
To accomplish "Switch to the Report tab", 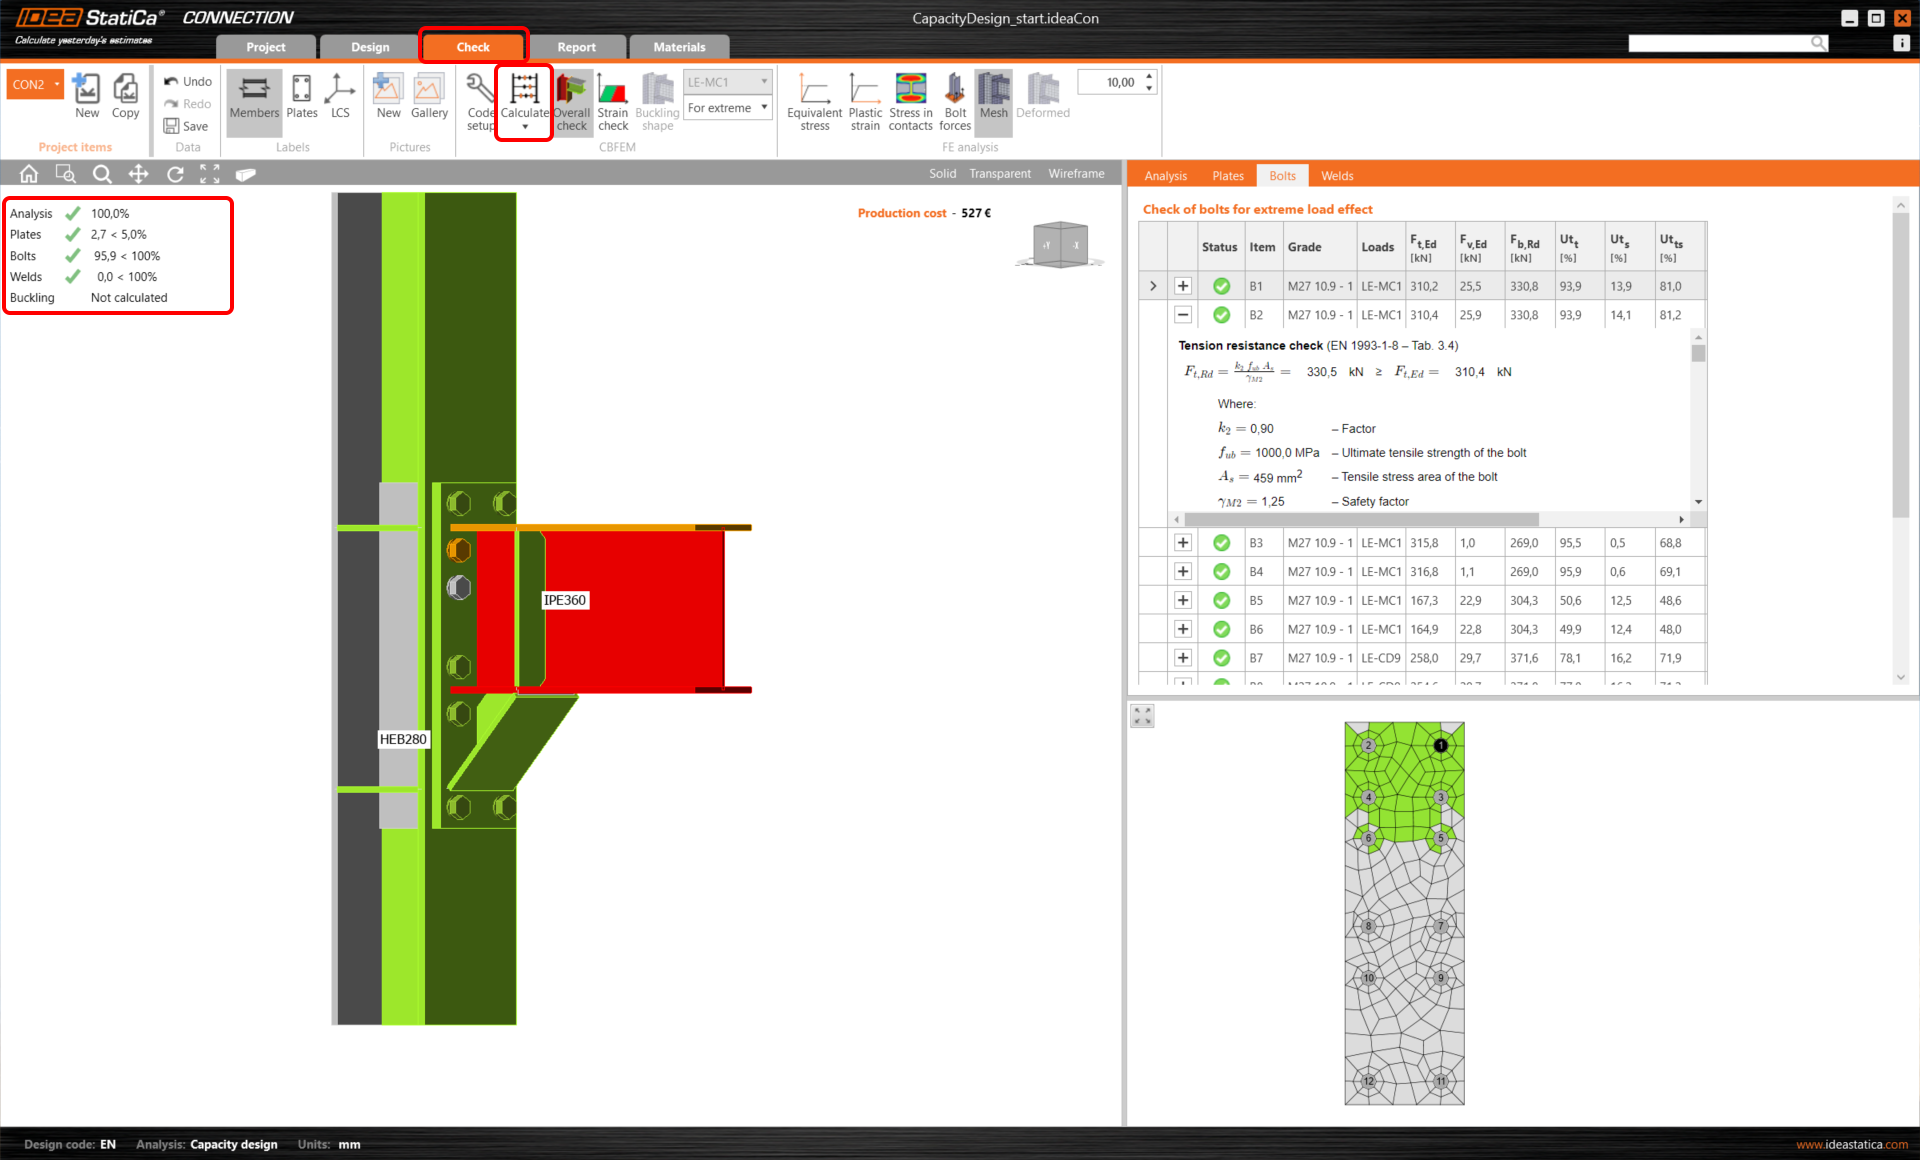I will tap(576, 47).
